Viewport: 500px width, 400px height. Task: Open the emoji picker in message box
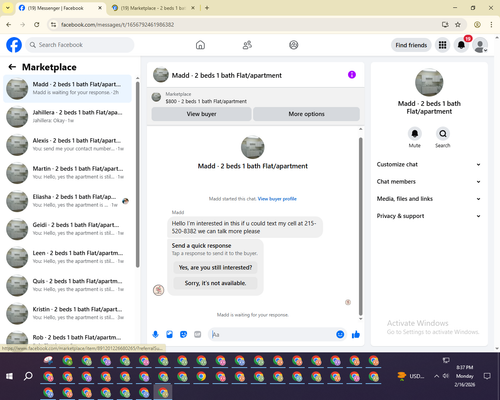(x=340, y=334)
